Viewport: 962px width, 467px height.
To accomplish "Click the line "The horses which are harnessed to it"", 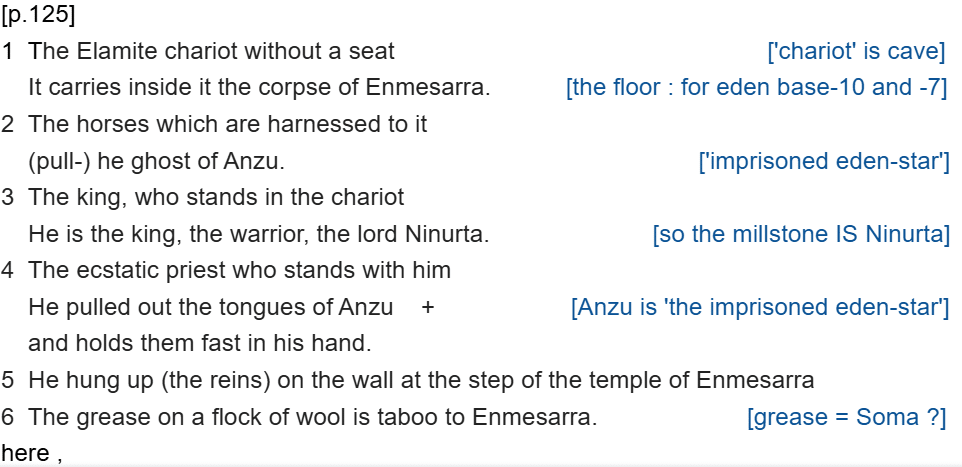I will [228, 124].
